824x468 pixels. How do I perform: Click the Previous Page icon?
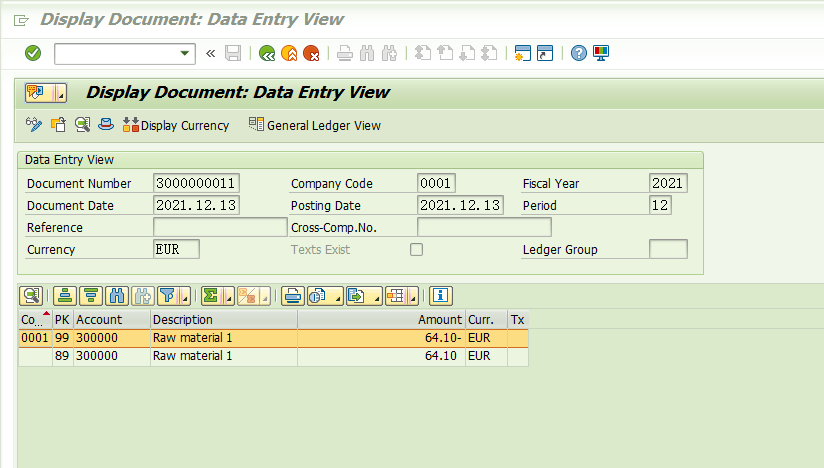(445, 53)
